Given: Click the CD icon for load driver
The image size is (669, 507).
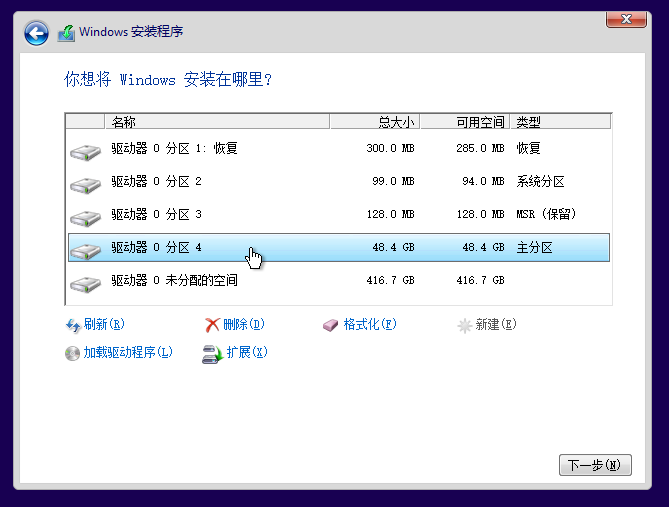Looking at the screenshot, I should coord(72,353).
